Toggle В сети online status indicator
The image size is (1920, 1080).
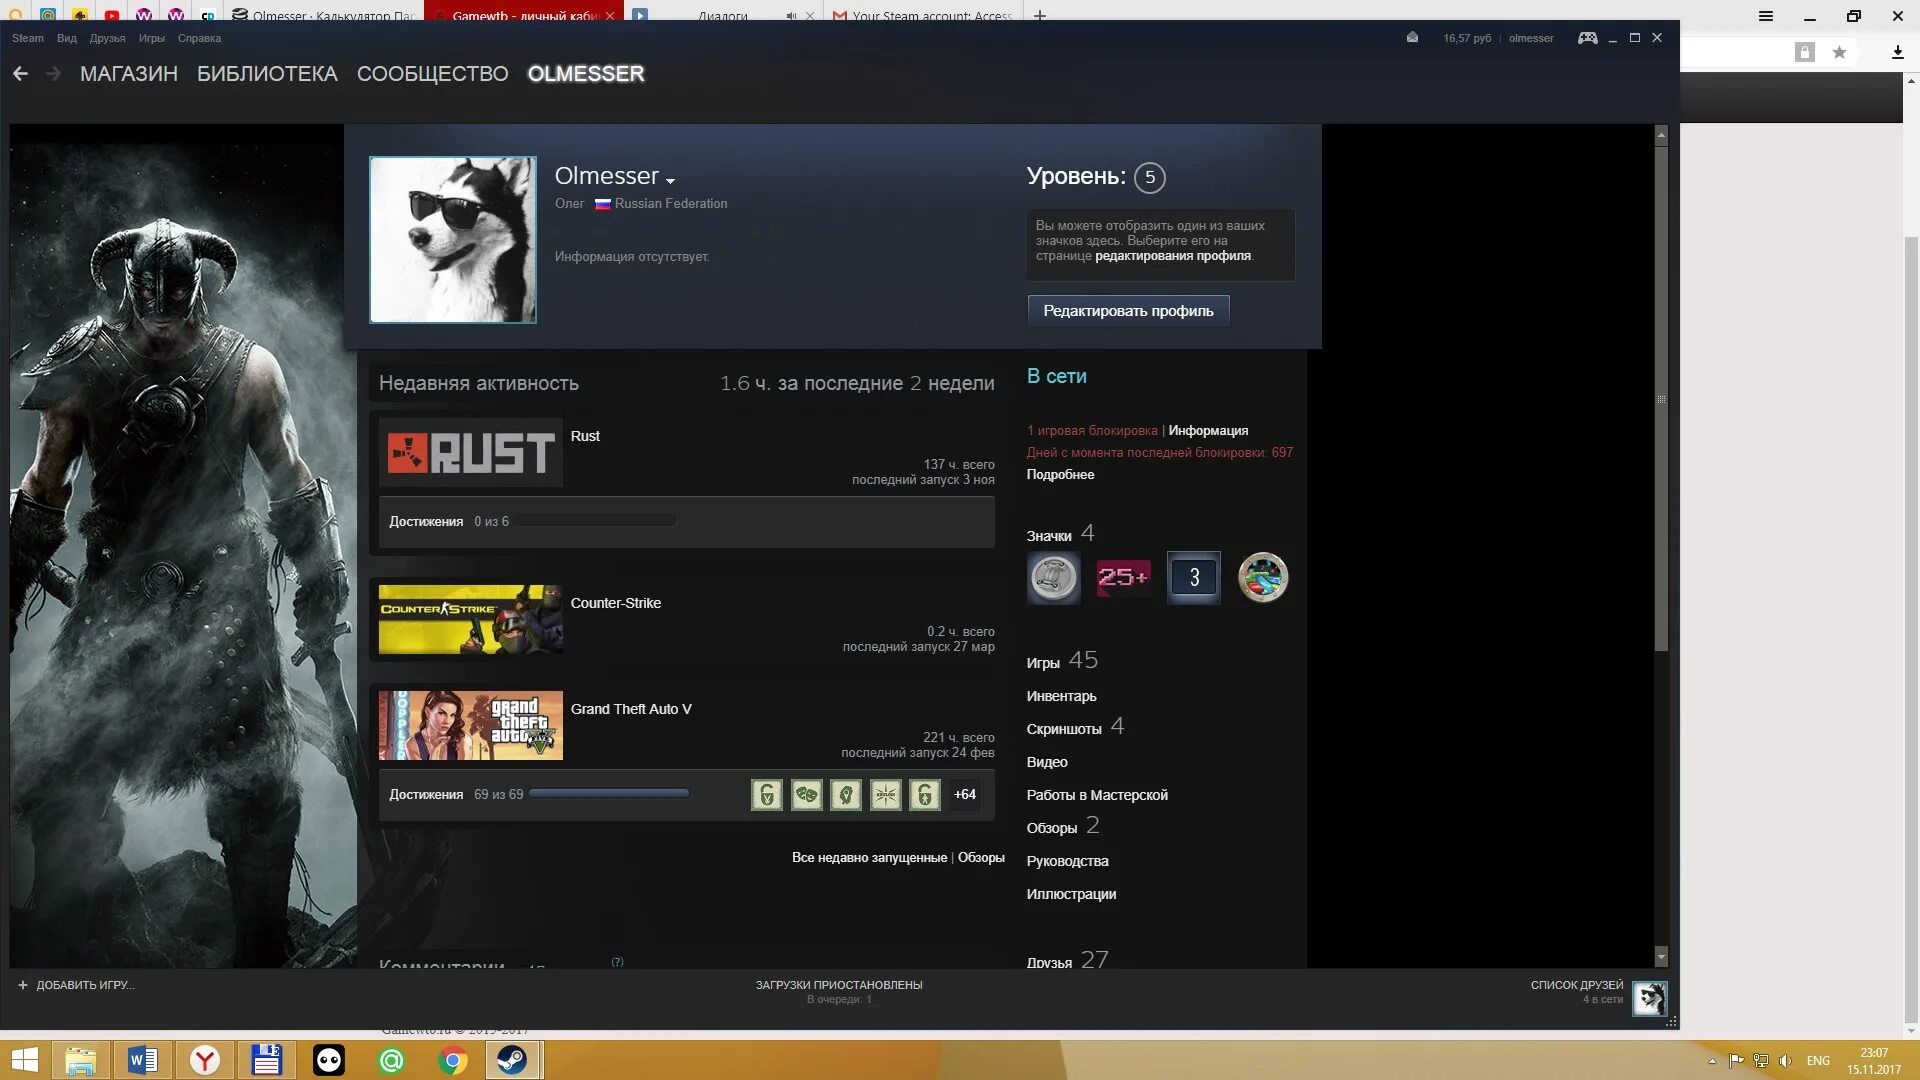coord(1056,376)
